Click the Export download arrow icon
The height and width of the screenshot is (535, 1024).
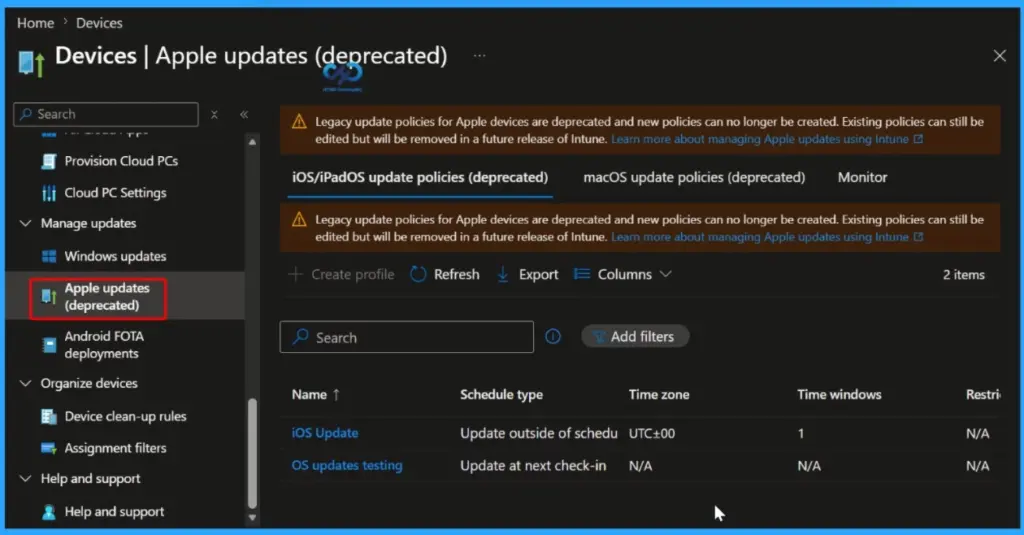point(503,274)
